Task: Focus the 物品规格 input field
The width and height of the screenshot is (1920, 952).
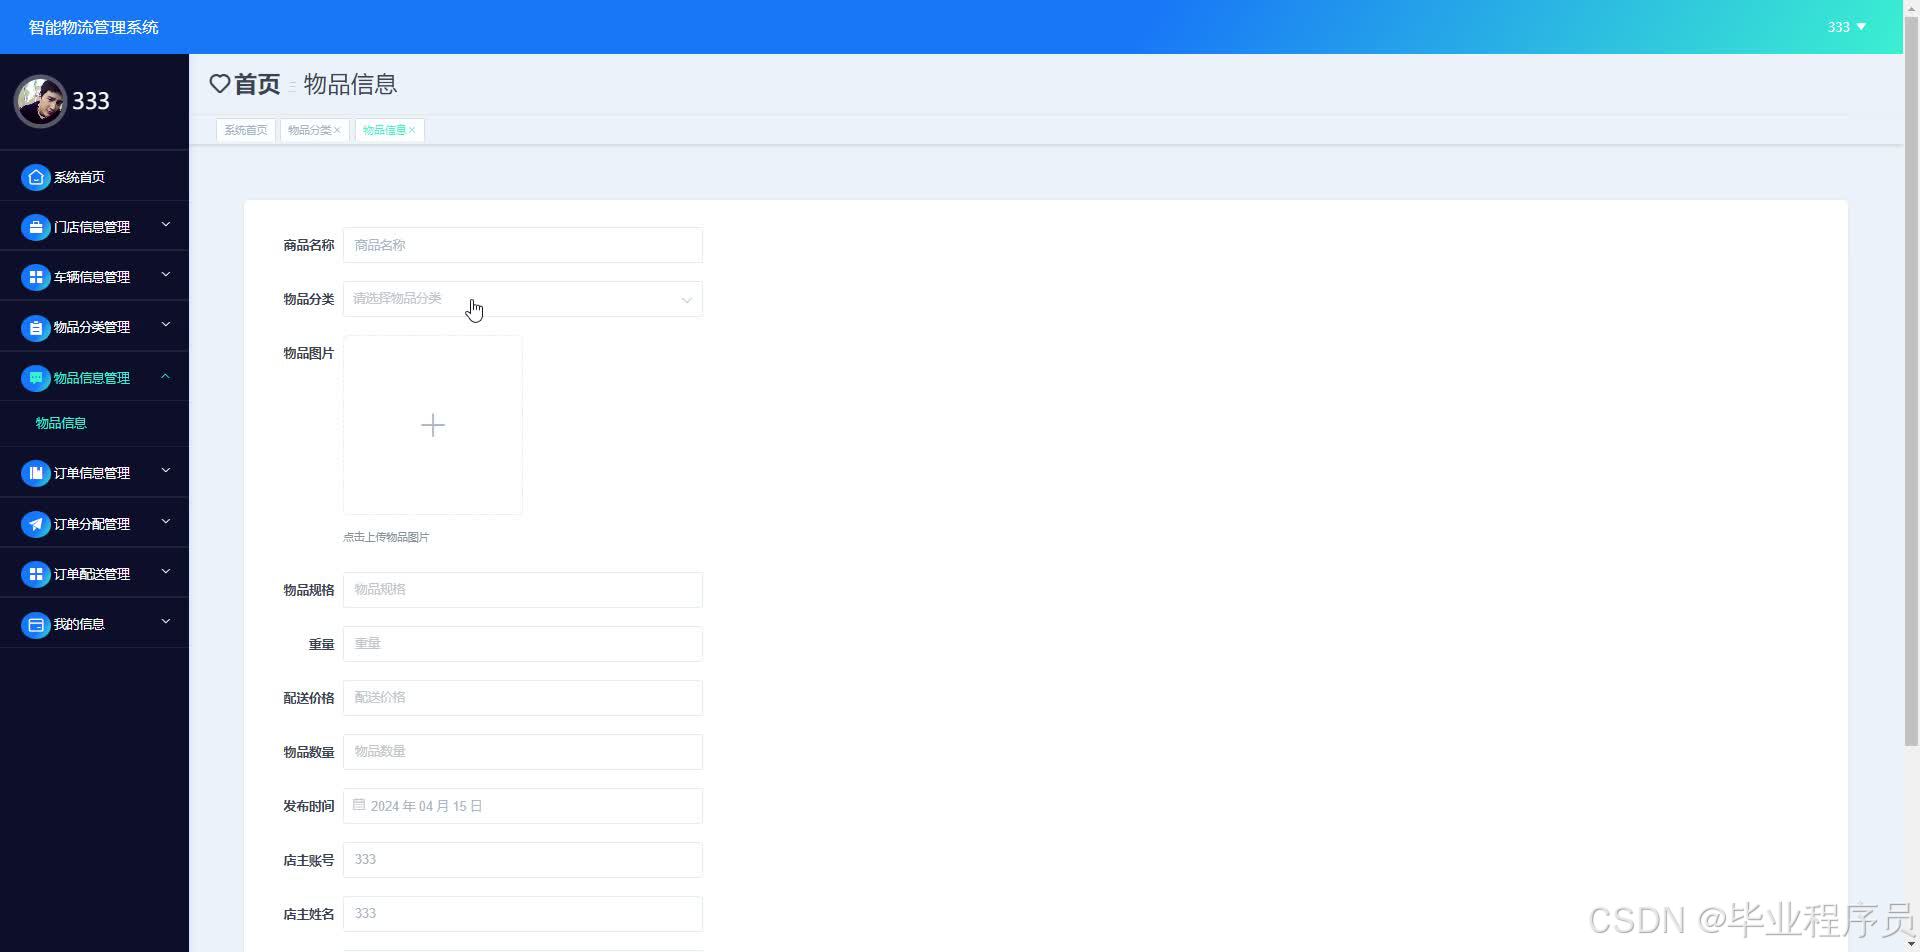Action: 523,590
